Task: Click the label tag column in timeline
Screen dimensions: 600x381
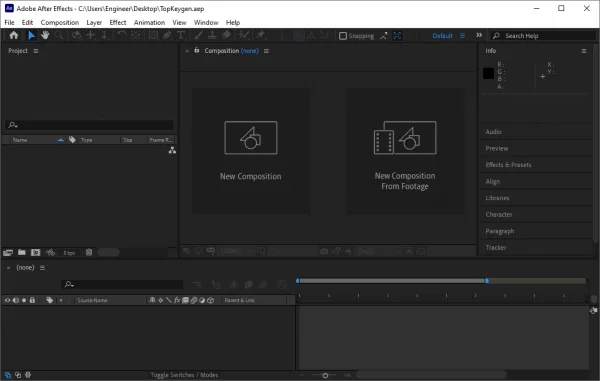Action: (x=49, y=300)
